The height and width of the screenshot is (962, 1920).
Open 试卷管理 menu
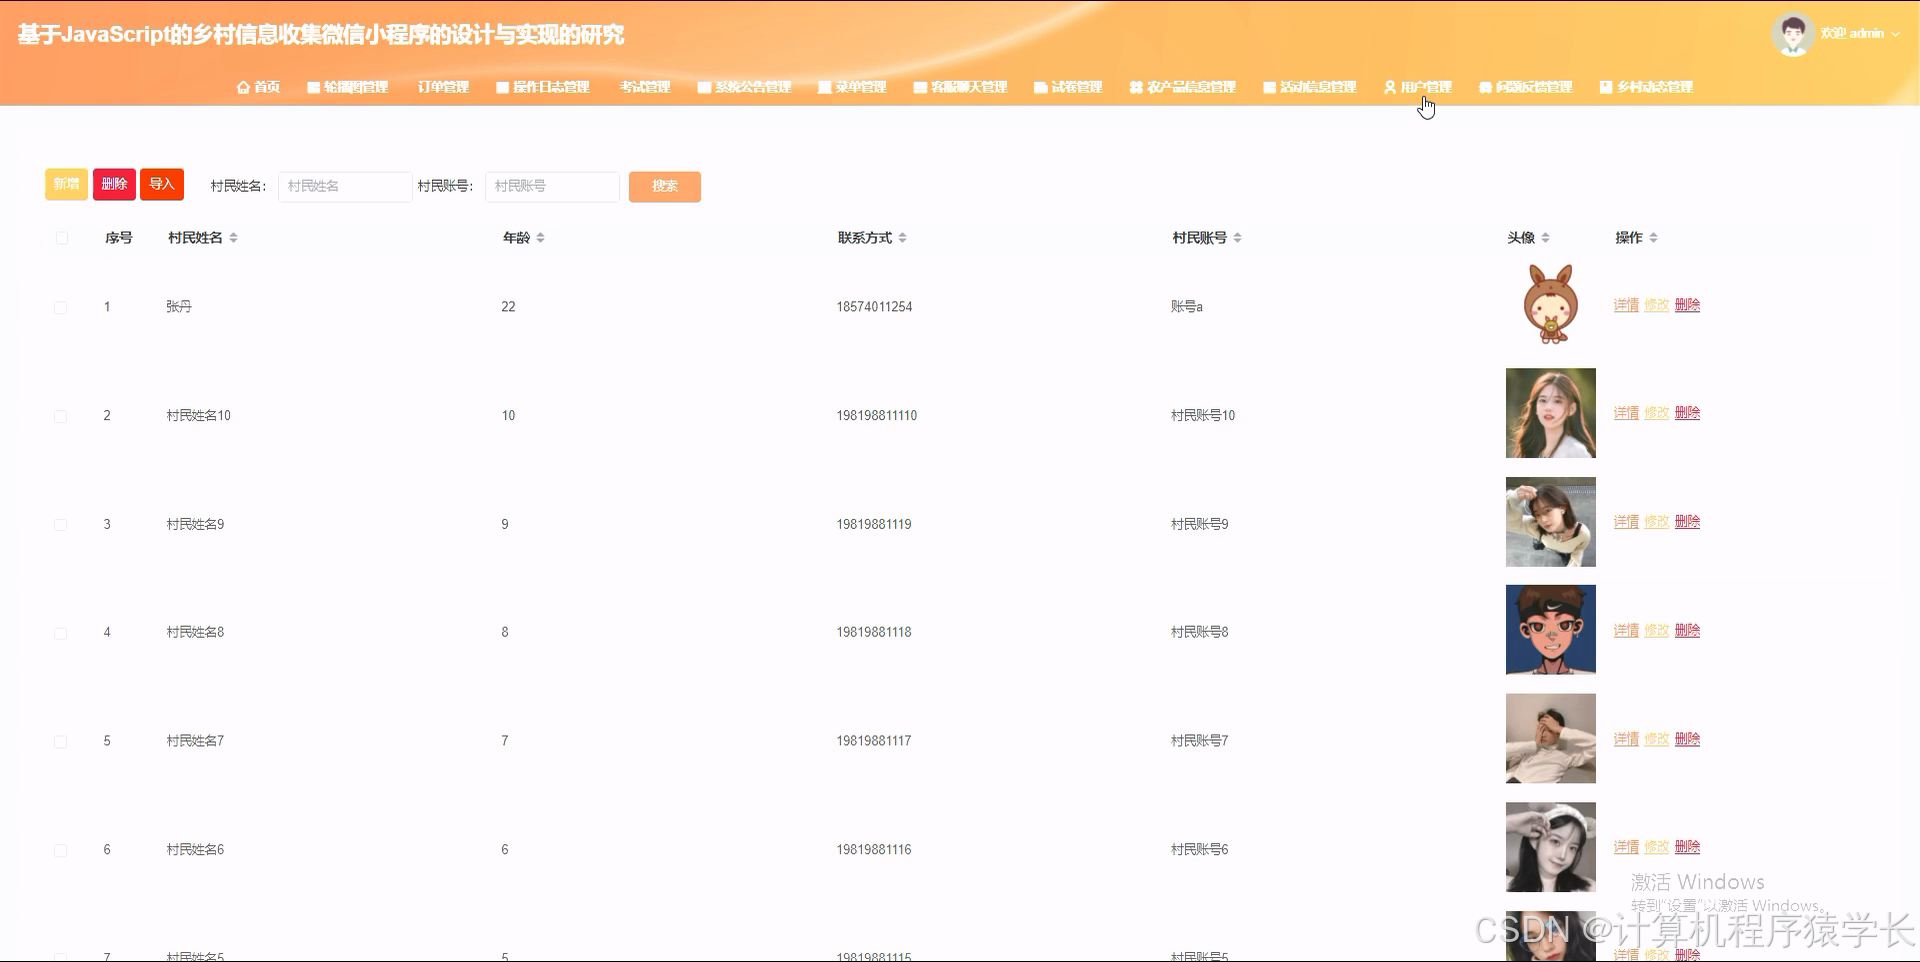pyautogui.click(x=1068, y=87)
